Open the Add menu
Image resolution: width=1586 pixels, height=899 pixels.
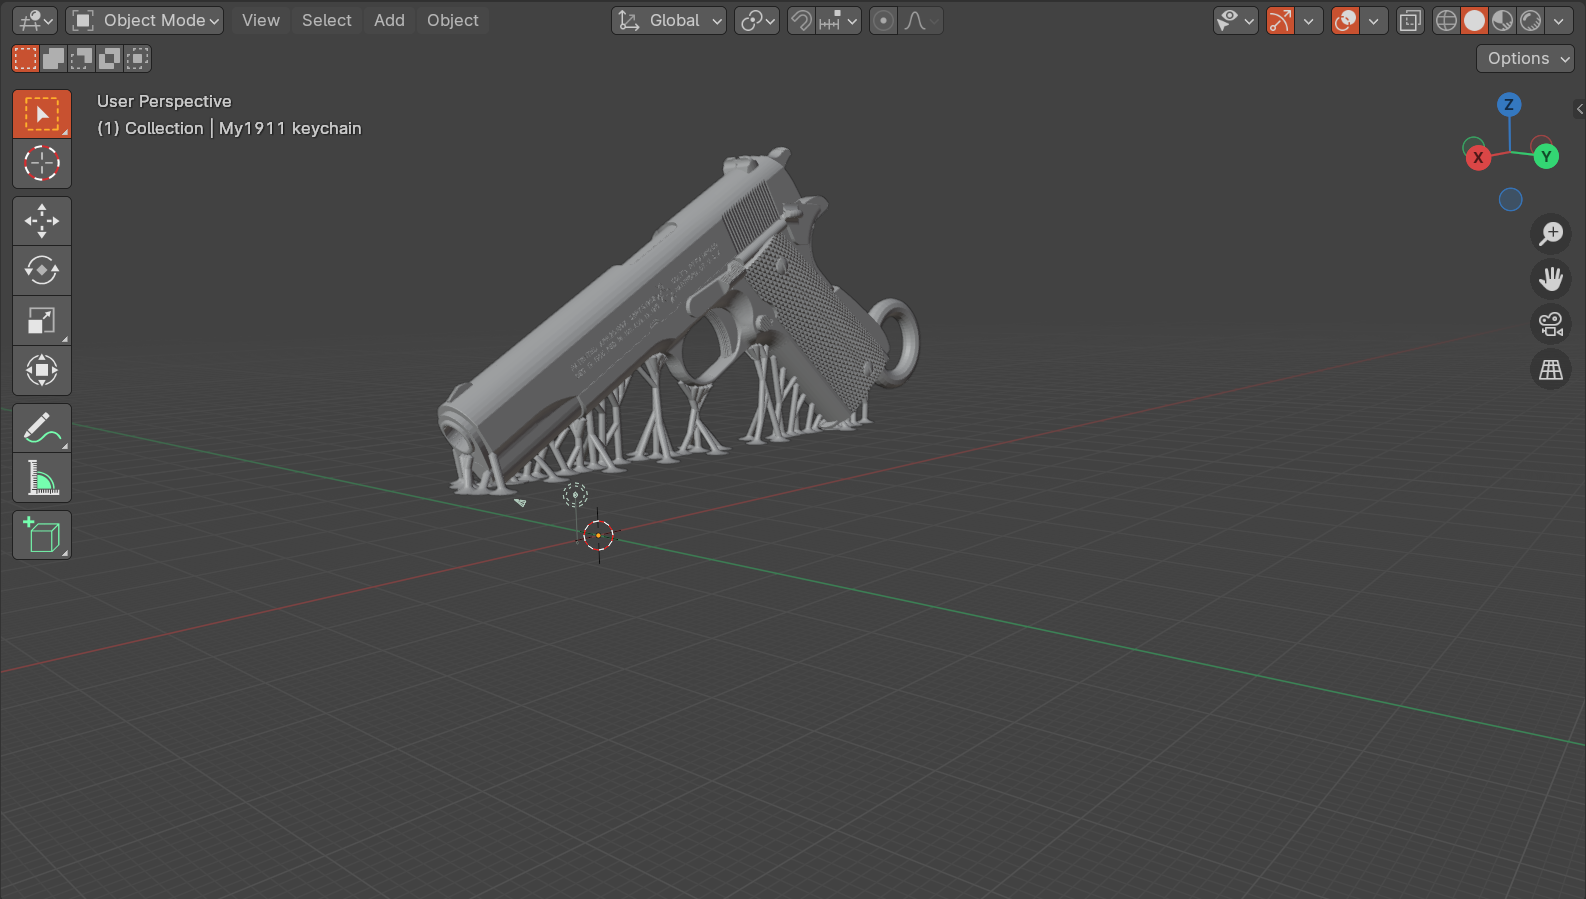tap(389, 20)
